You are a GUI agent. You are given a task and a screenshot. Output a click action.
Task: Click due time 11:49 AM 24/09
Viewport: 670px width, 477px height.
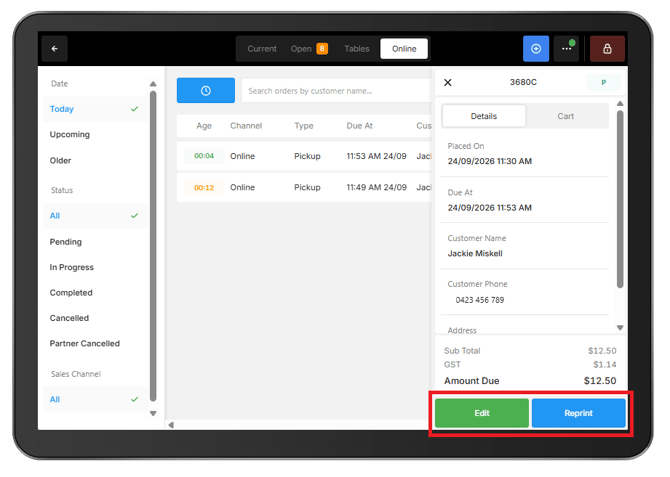point(376,188)
